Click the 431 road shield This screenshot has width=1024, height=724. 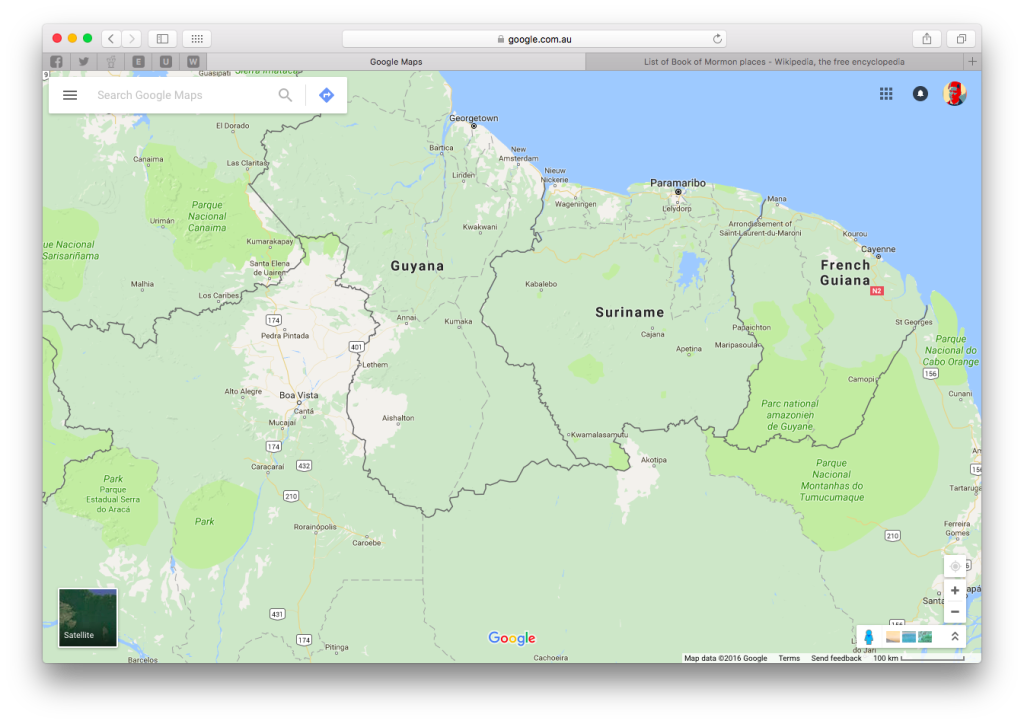click(277, 614)
